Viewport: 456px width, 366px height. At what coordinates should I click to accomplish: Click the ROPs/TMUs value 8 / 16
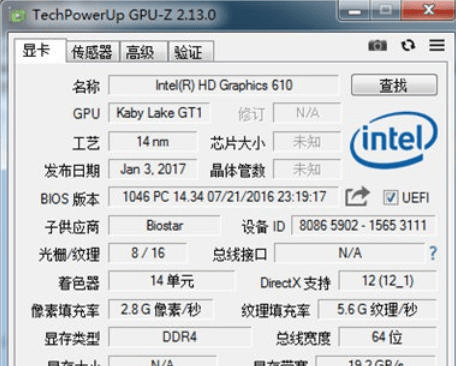(148, 253)
